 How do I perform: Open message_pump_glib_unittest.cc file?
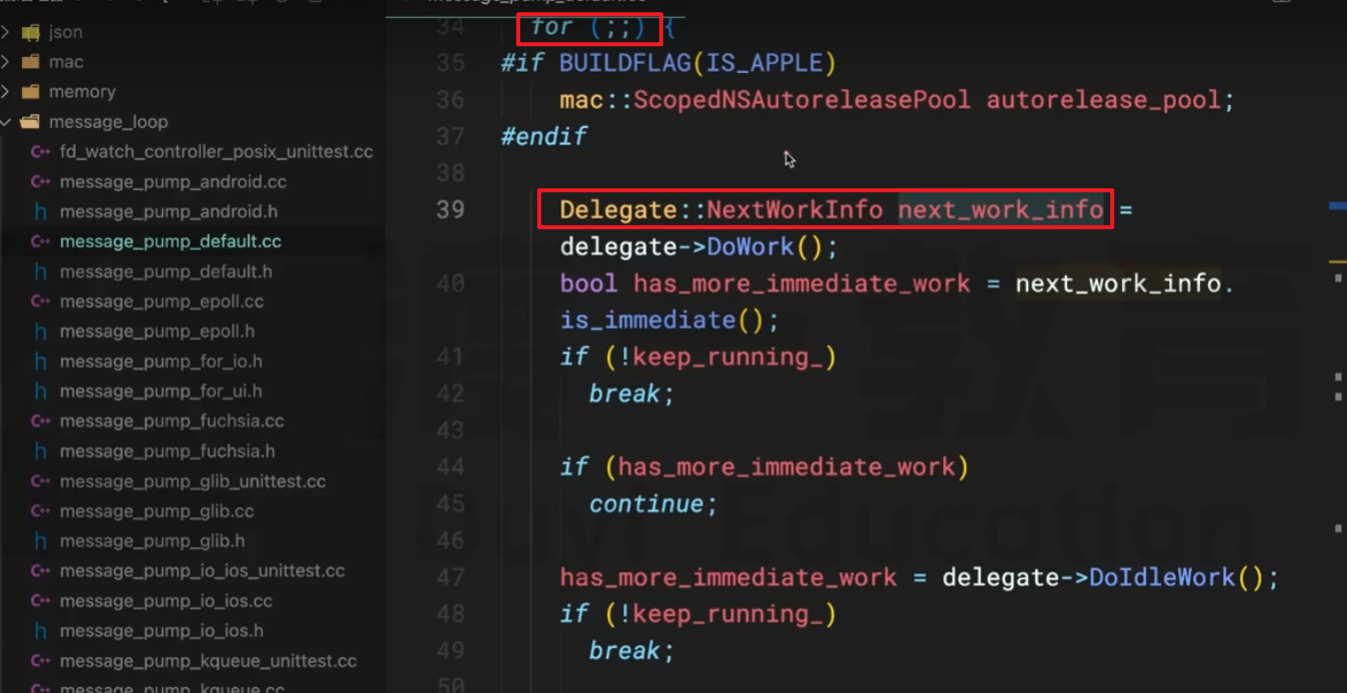[192, 481]
